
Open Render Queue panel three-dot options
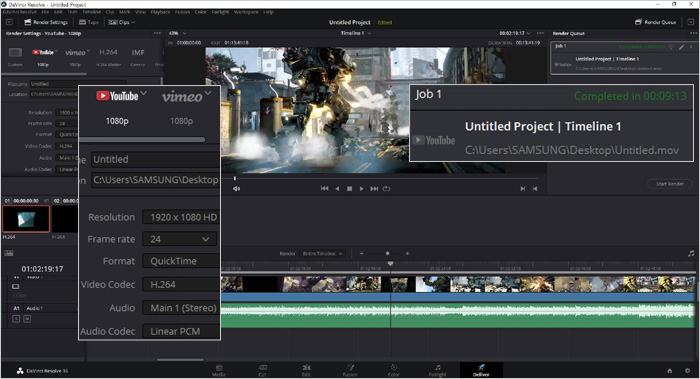coord(693,33)
